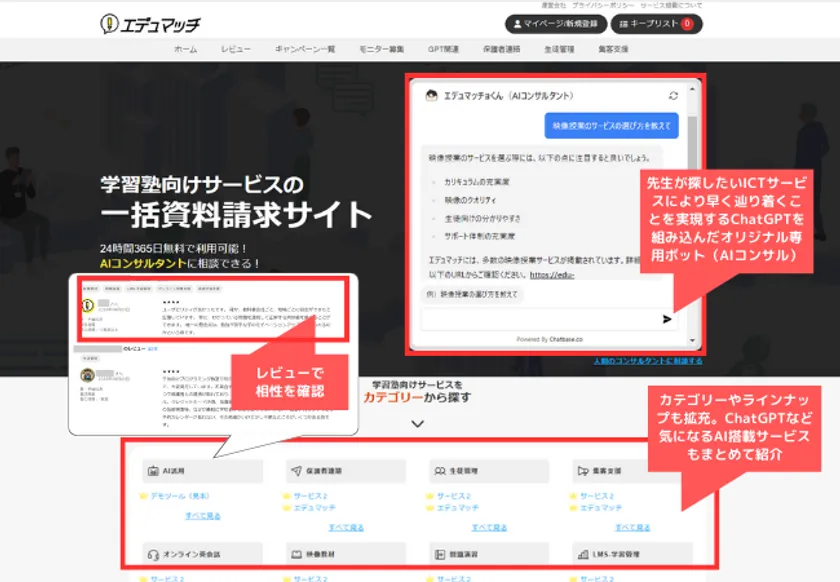
Task: Click 生徒管理 people category icon
Action: [440, 471]
